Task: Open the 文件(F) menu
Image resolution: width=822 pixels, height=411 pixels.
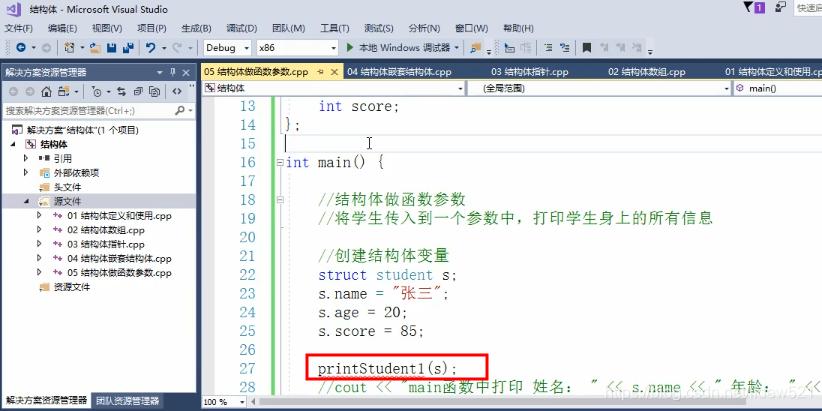Action: click(18, 28)
